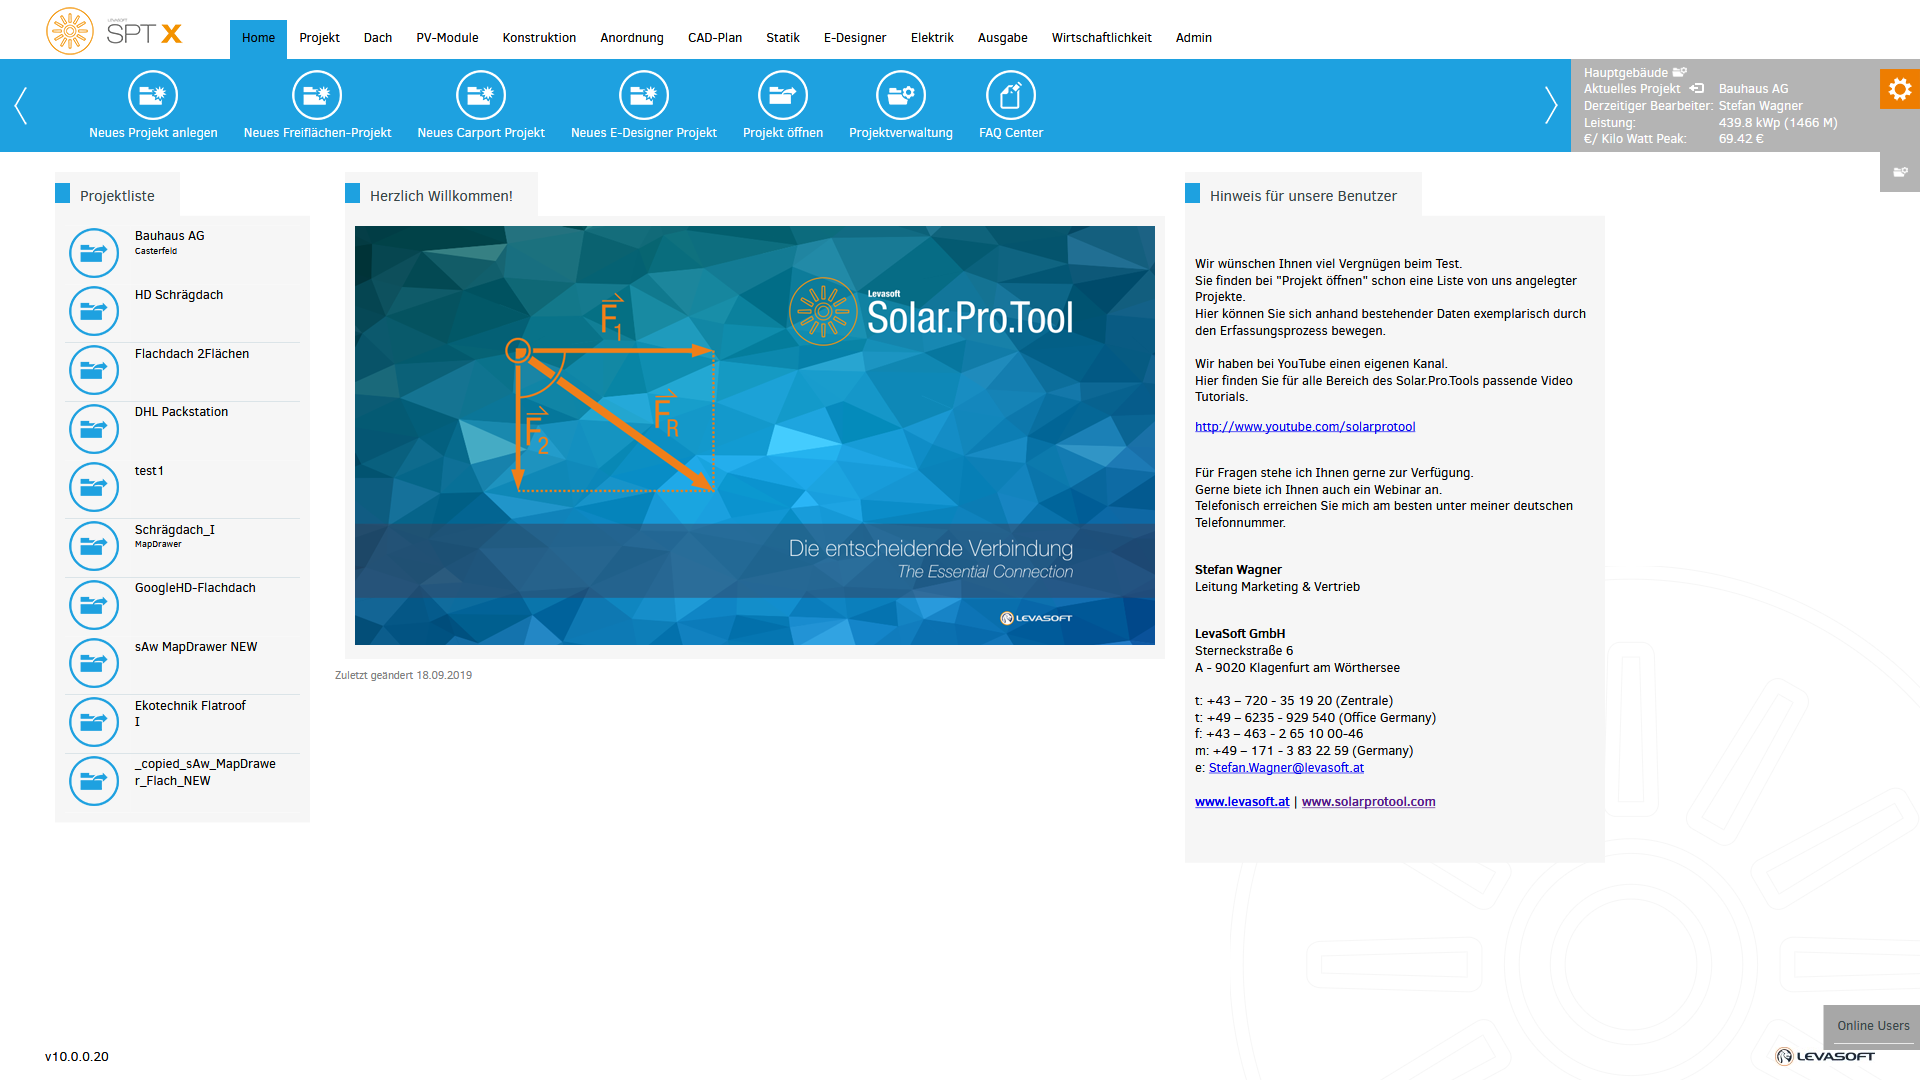The image size is (1920, 1080).
Task: Click the SPT X logo
Action: [115, 31]
